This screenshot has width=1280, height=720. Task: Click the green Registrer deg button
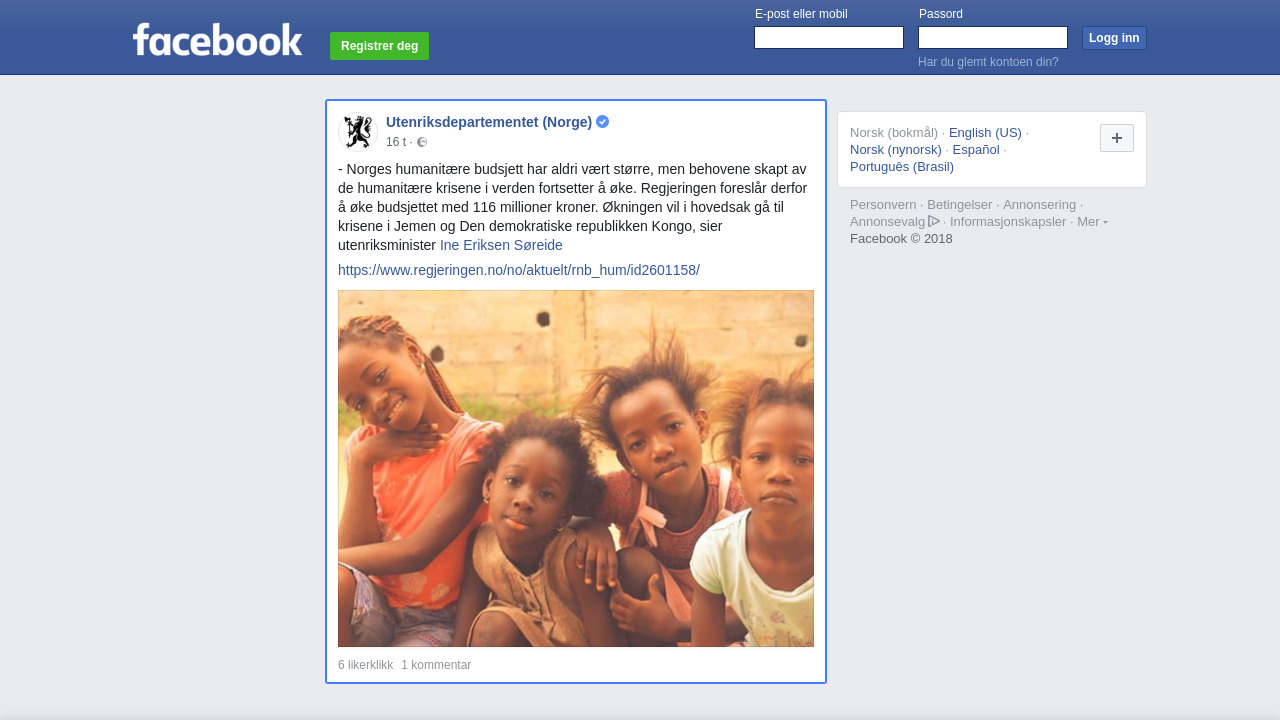point(379,46)
